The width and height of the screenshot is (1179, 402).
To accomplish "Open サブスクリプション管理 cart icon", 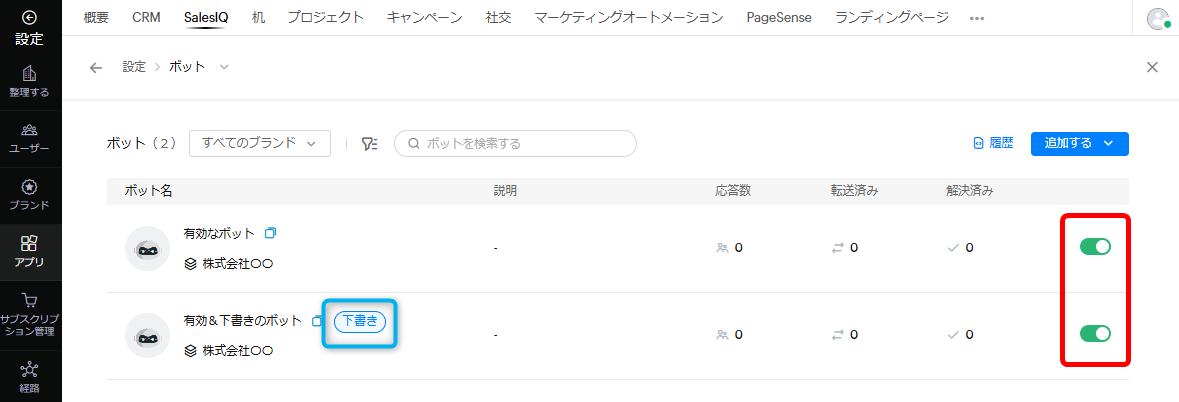I will 30,301.
